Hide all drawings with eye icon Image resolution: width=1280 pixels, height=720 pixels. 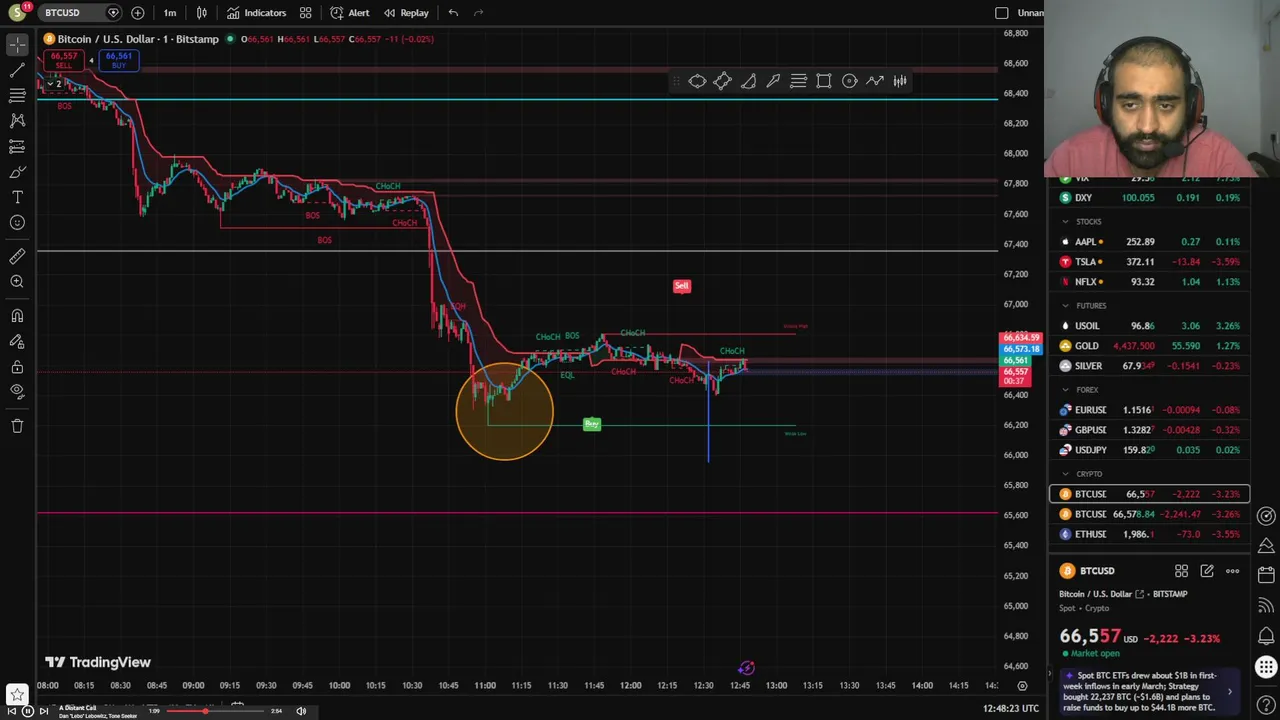17,393
